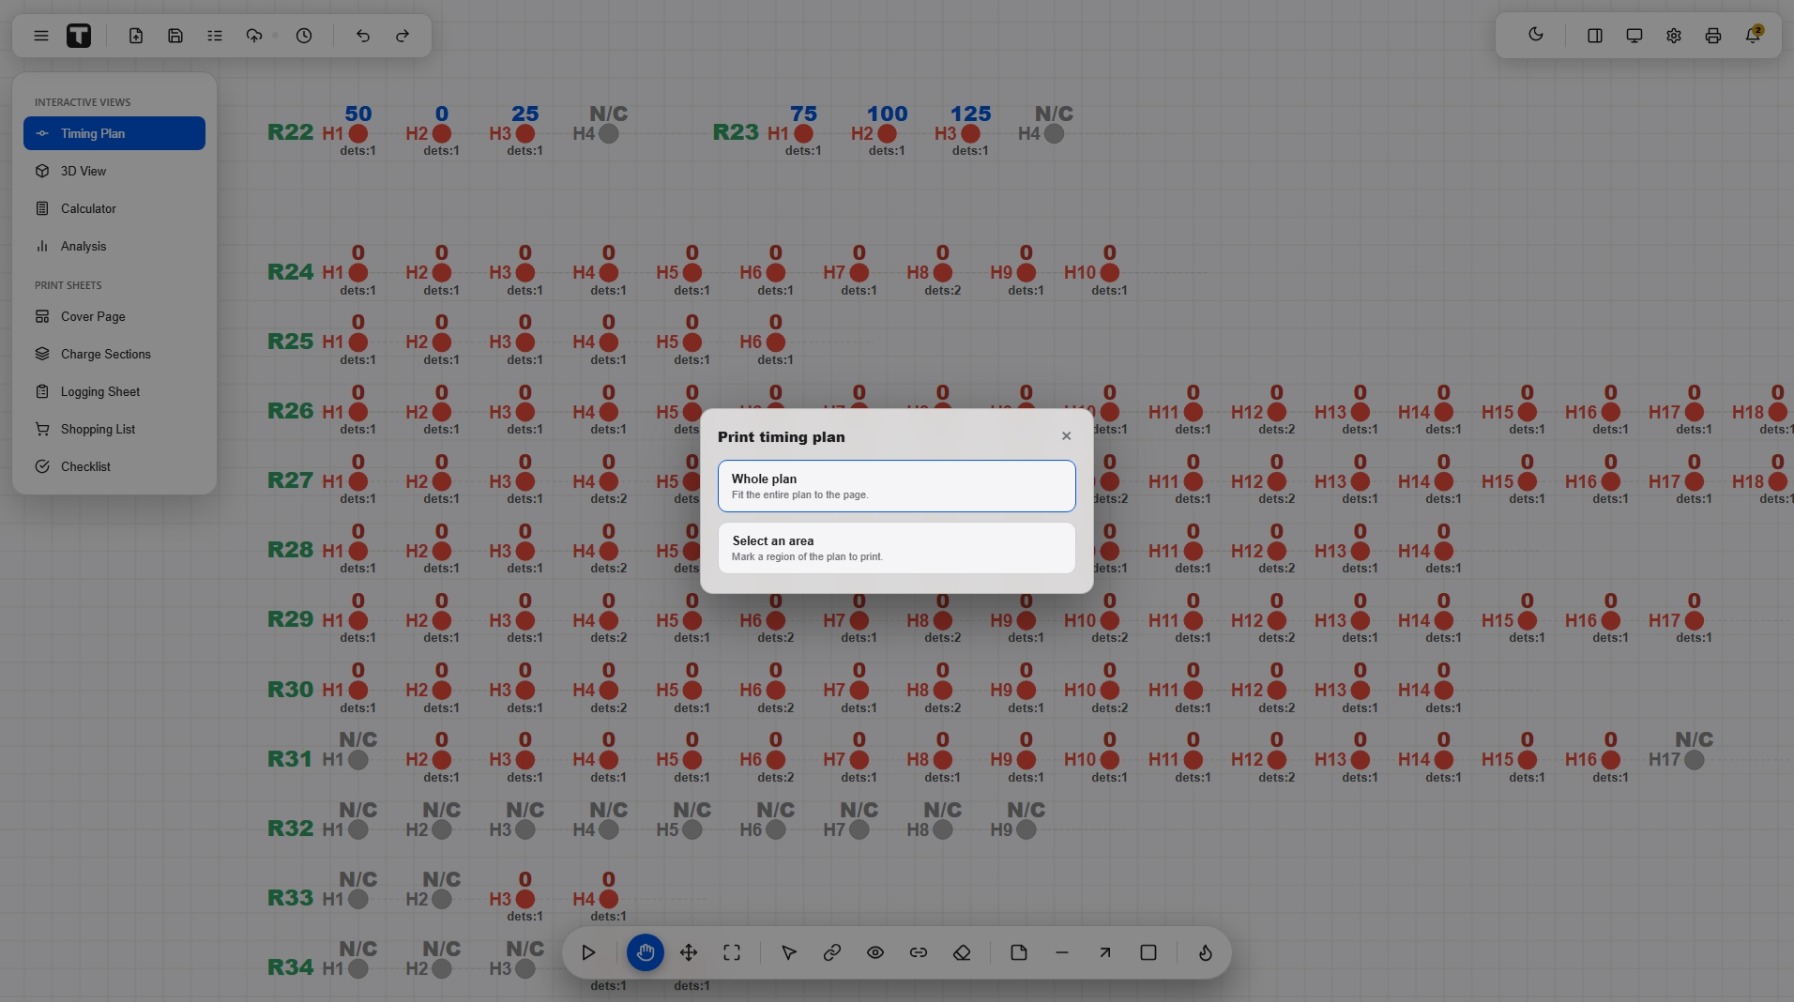Select the four-arrow move tool
The width and height of the screenshot is (1794, 1002).
coord(689,953)
